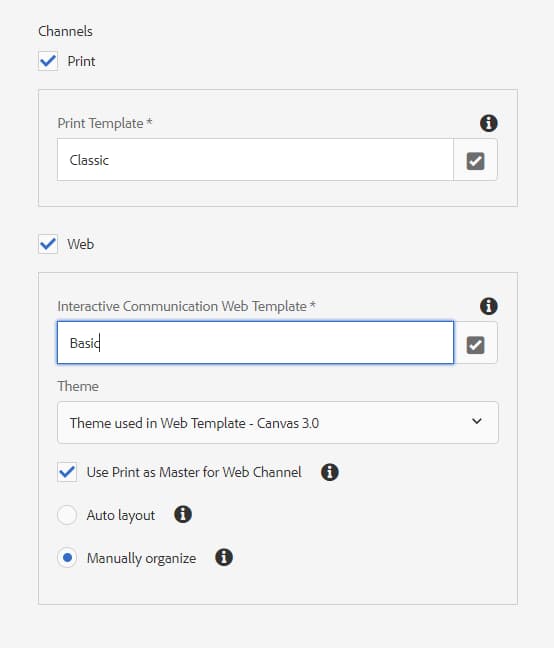Open Theme dropdown showing Canvas 3.0
Viewport: 554px width, 648px height.
278,422
